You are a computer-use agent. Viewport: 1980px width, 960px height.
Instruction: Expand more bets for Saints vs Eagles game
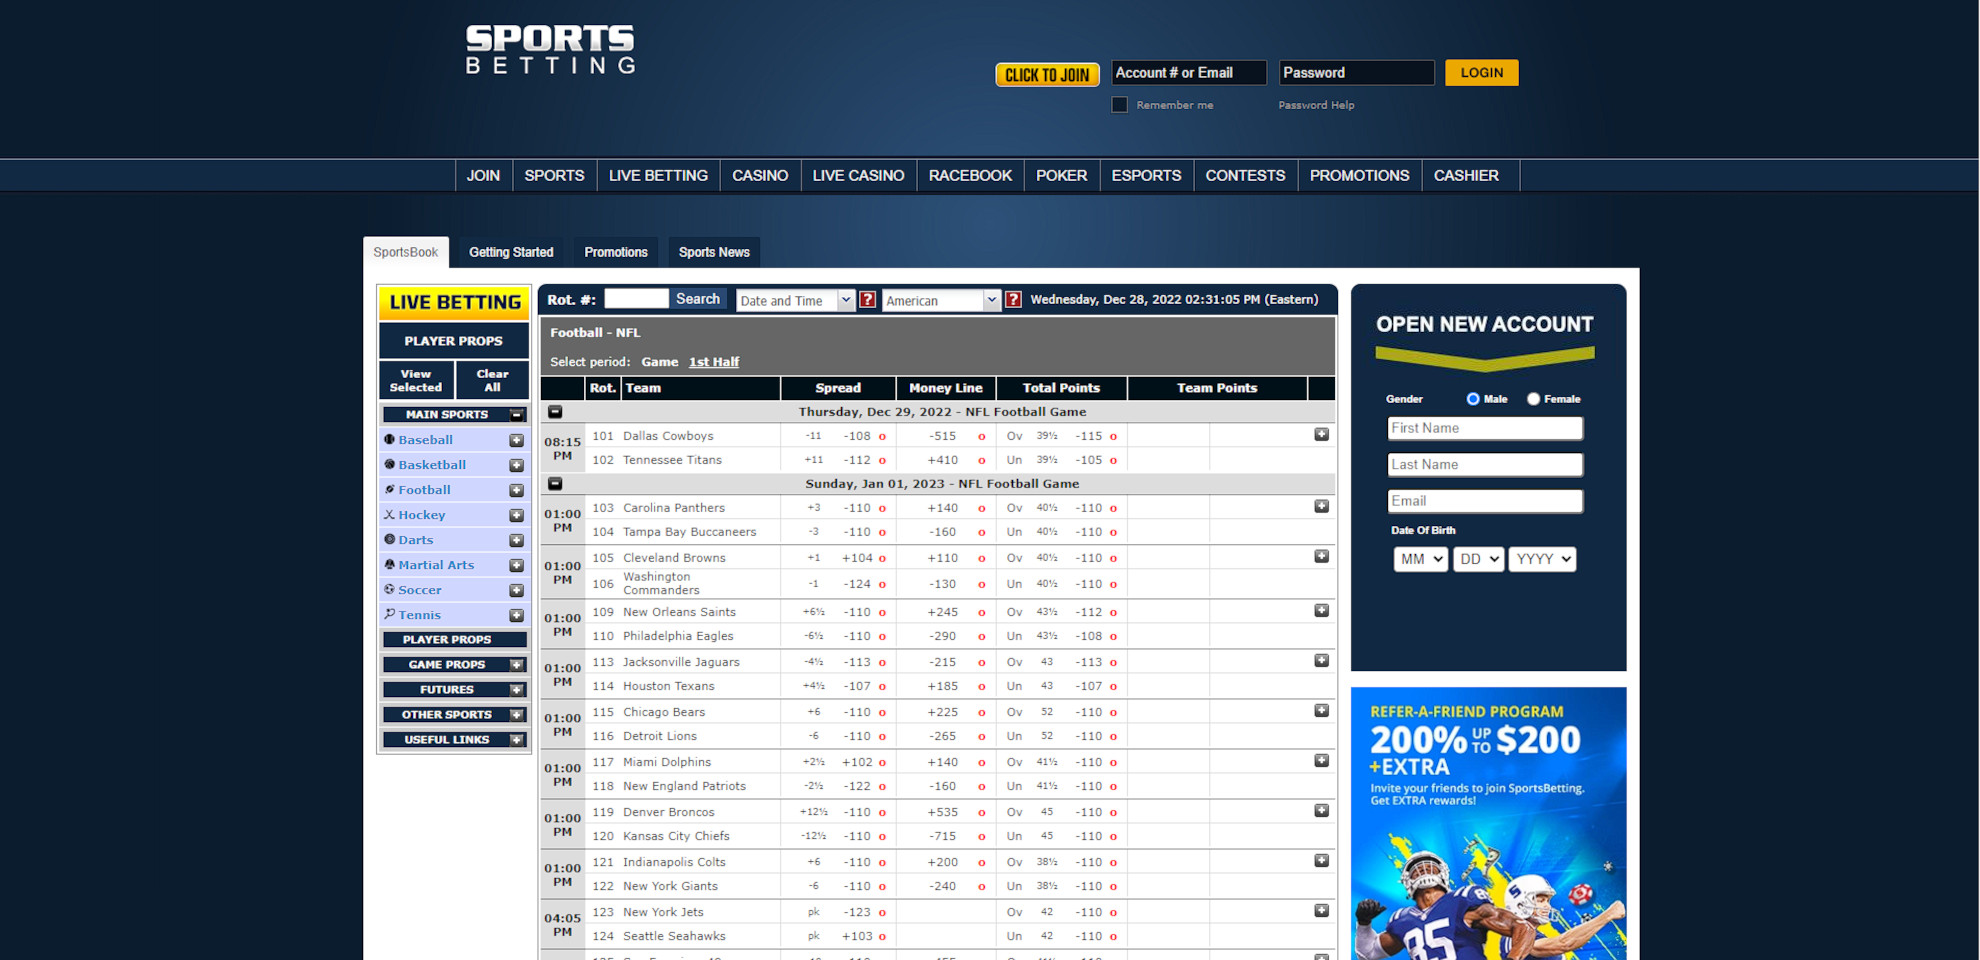click(x=1321, y=611)
